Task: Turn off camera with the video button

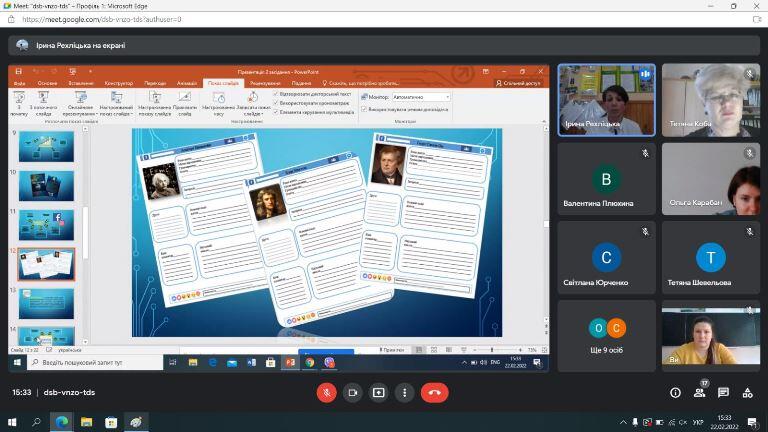Action: click(353, 393)
